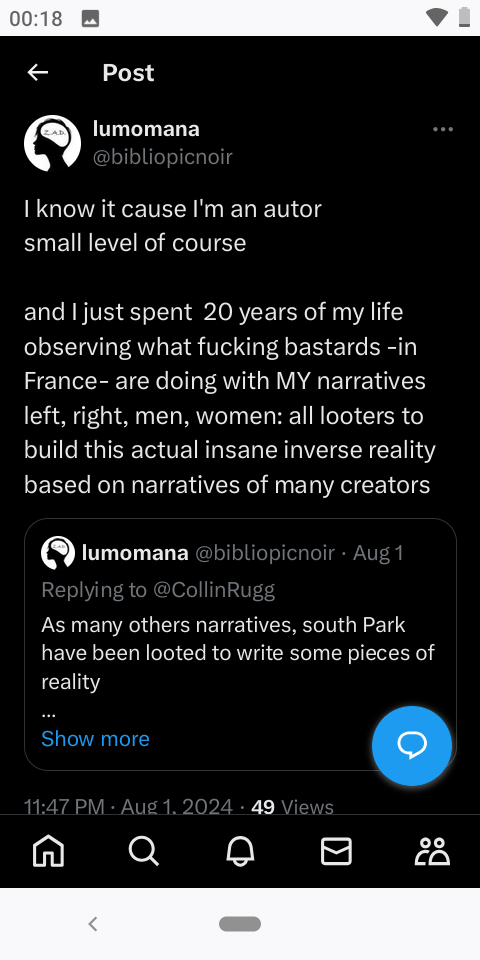Open the Search magnifier tab

coord(144,851)
